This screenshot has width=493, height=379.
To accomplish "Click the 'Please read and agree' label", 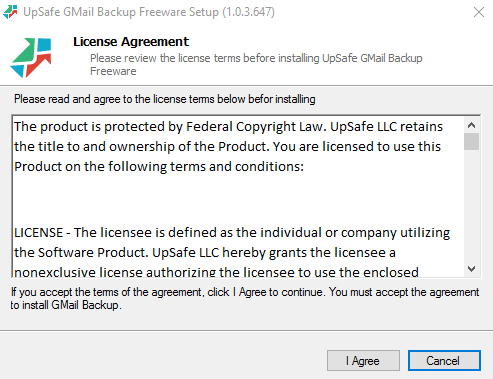I will coord(165,99).
